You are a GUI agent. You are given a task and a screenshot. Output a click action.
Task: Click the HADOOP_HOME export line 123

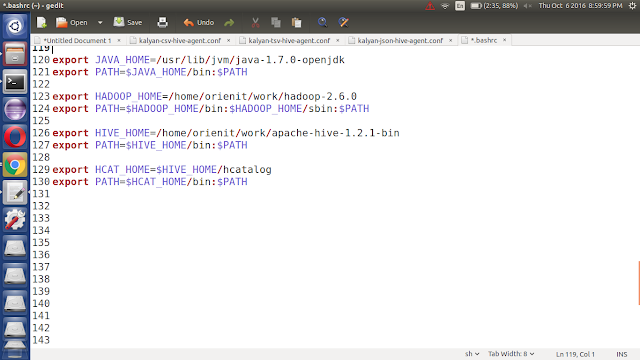tap(204, 97)
